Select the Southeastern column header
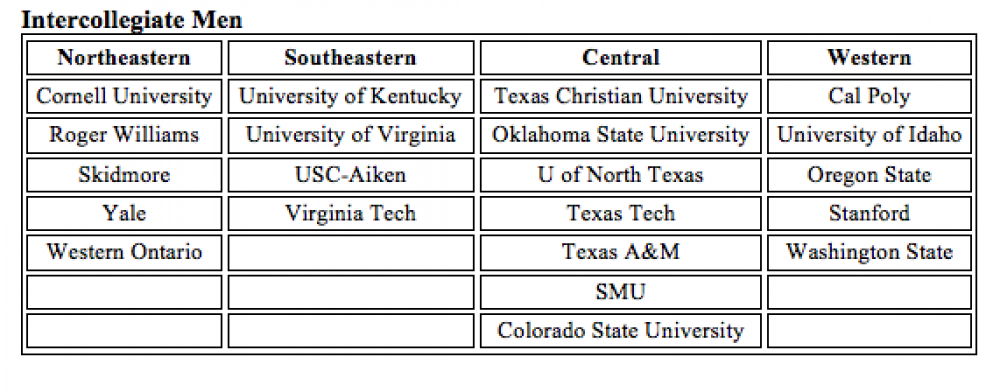Image resolution: width=1000 pixels, height=392 pixels. tap(351, 57)
